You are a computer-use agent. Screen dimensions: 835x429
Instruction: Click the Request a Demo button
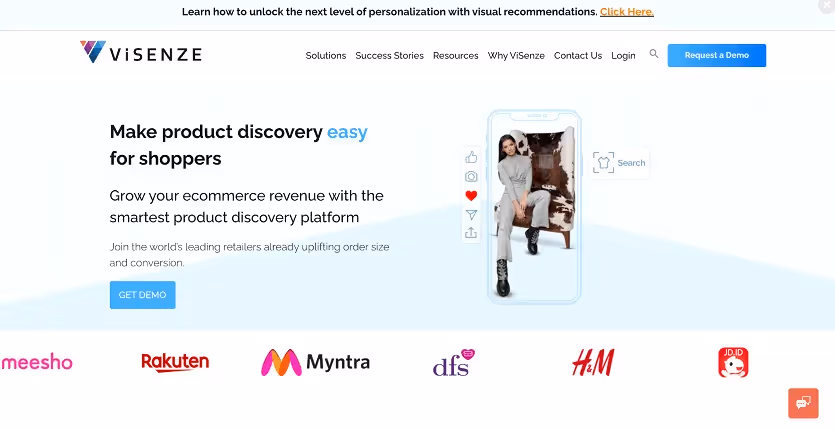pyautogui.click(x=717, y=55)
